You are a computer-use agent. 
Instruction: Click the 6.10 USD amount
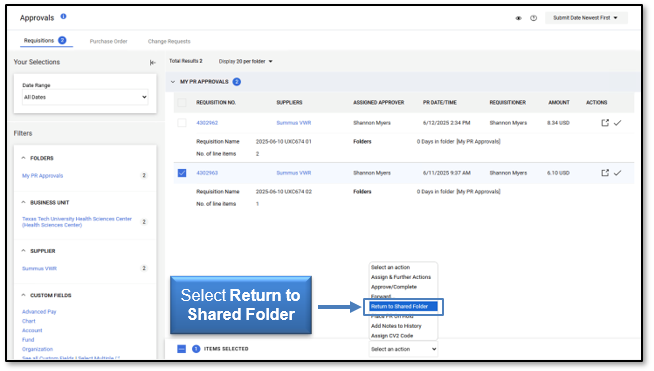coord(558,173)
